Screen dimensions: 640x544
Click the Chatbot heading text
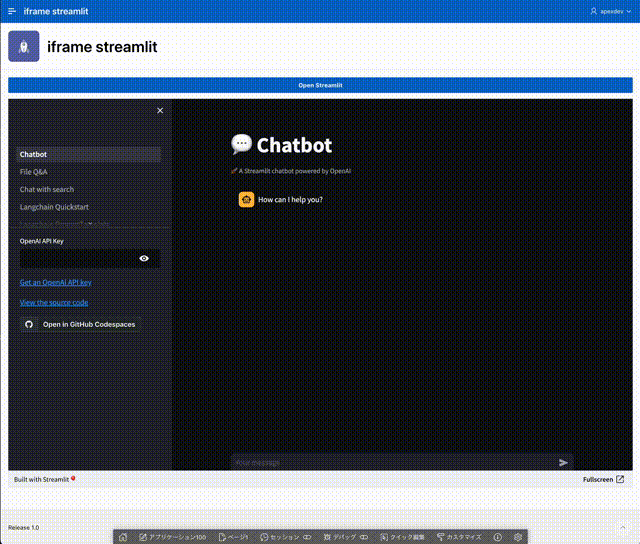294,145
